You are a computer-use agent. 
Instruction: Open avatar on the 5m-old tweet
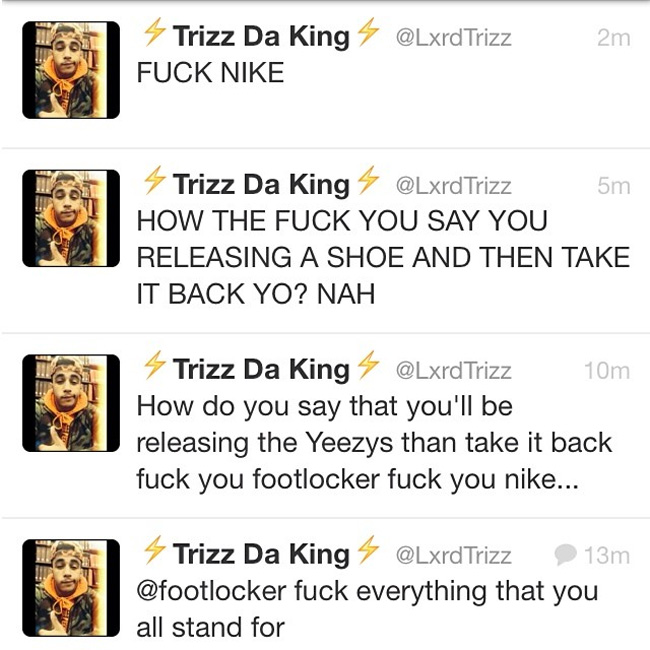click(71, 218)
